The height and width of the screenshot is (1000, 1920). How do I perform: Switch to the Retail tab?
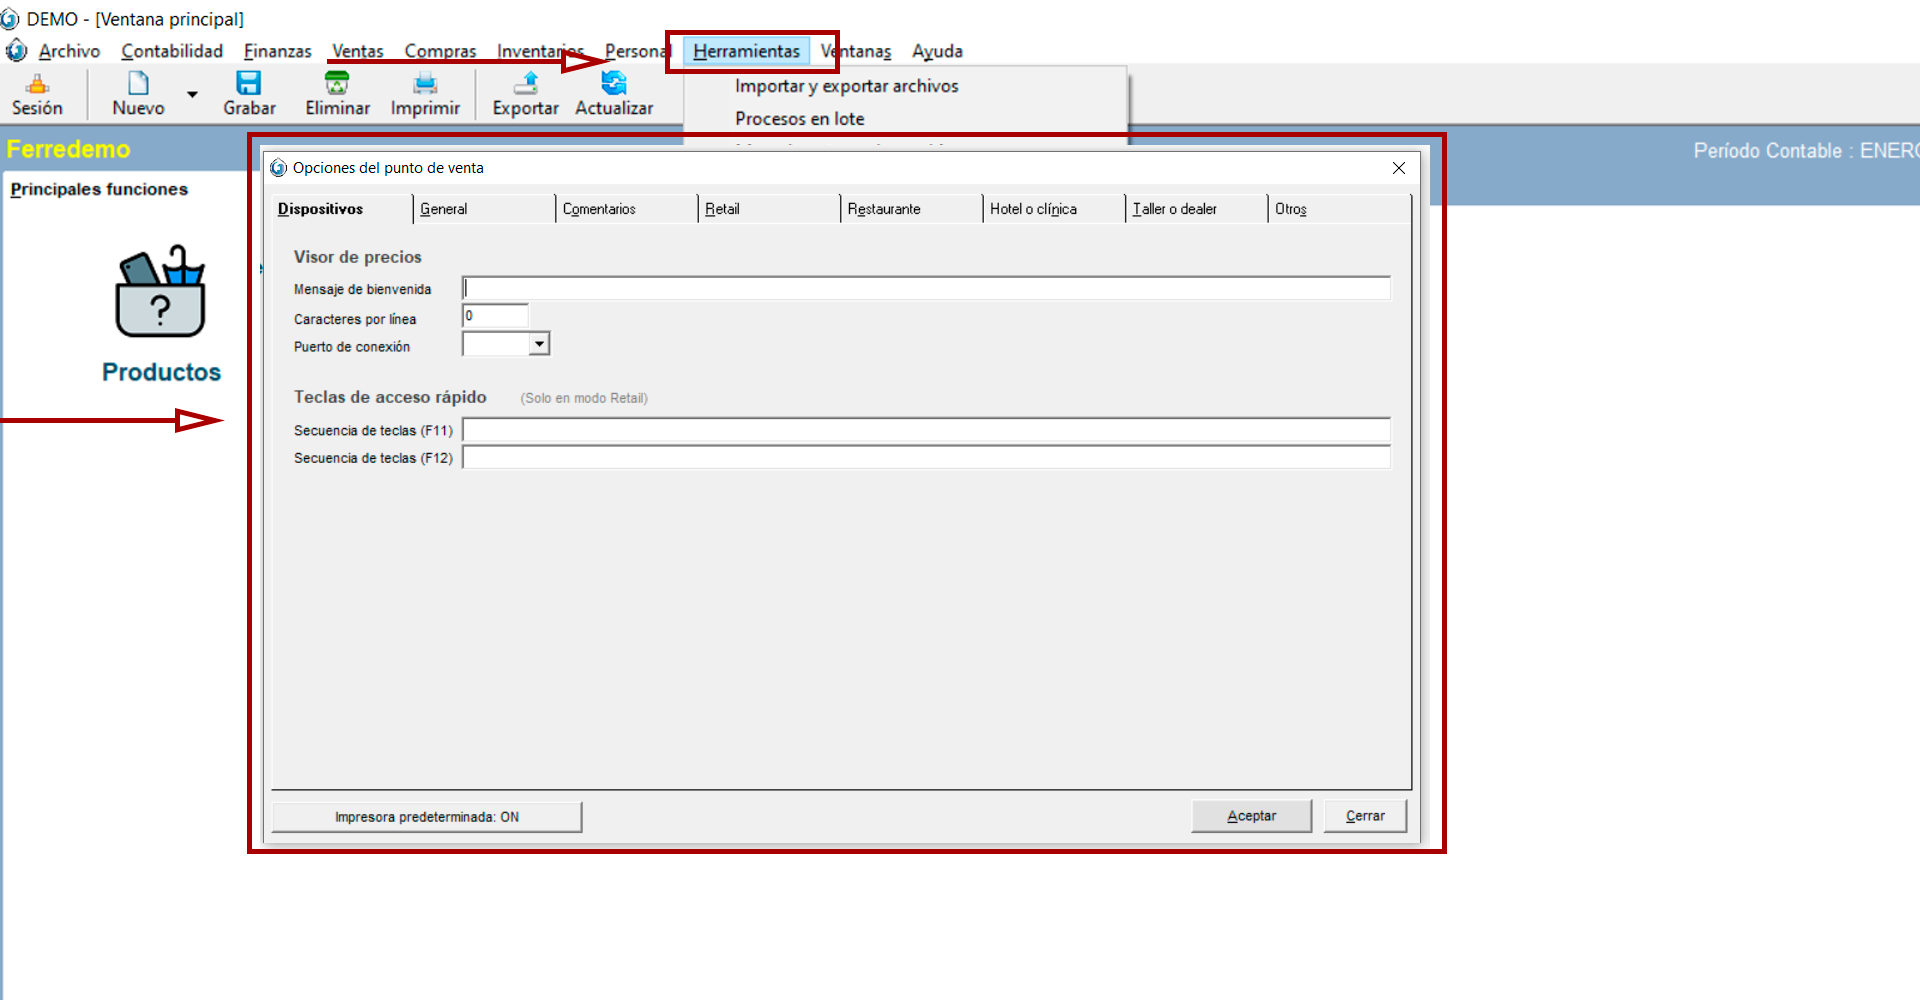click(722, 209)
